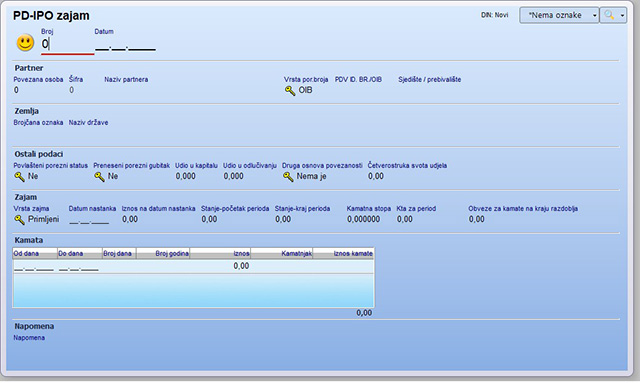Click the Udio u odlučivanju value 0,000

pyautogui.click(x=233, y=176)
